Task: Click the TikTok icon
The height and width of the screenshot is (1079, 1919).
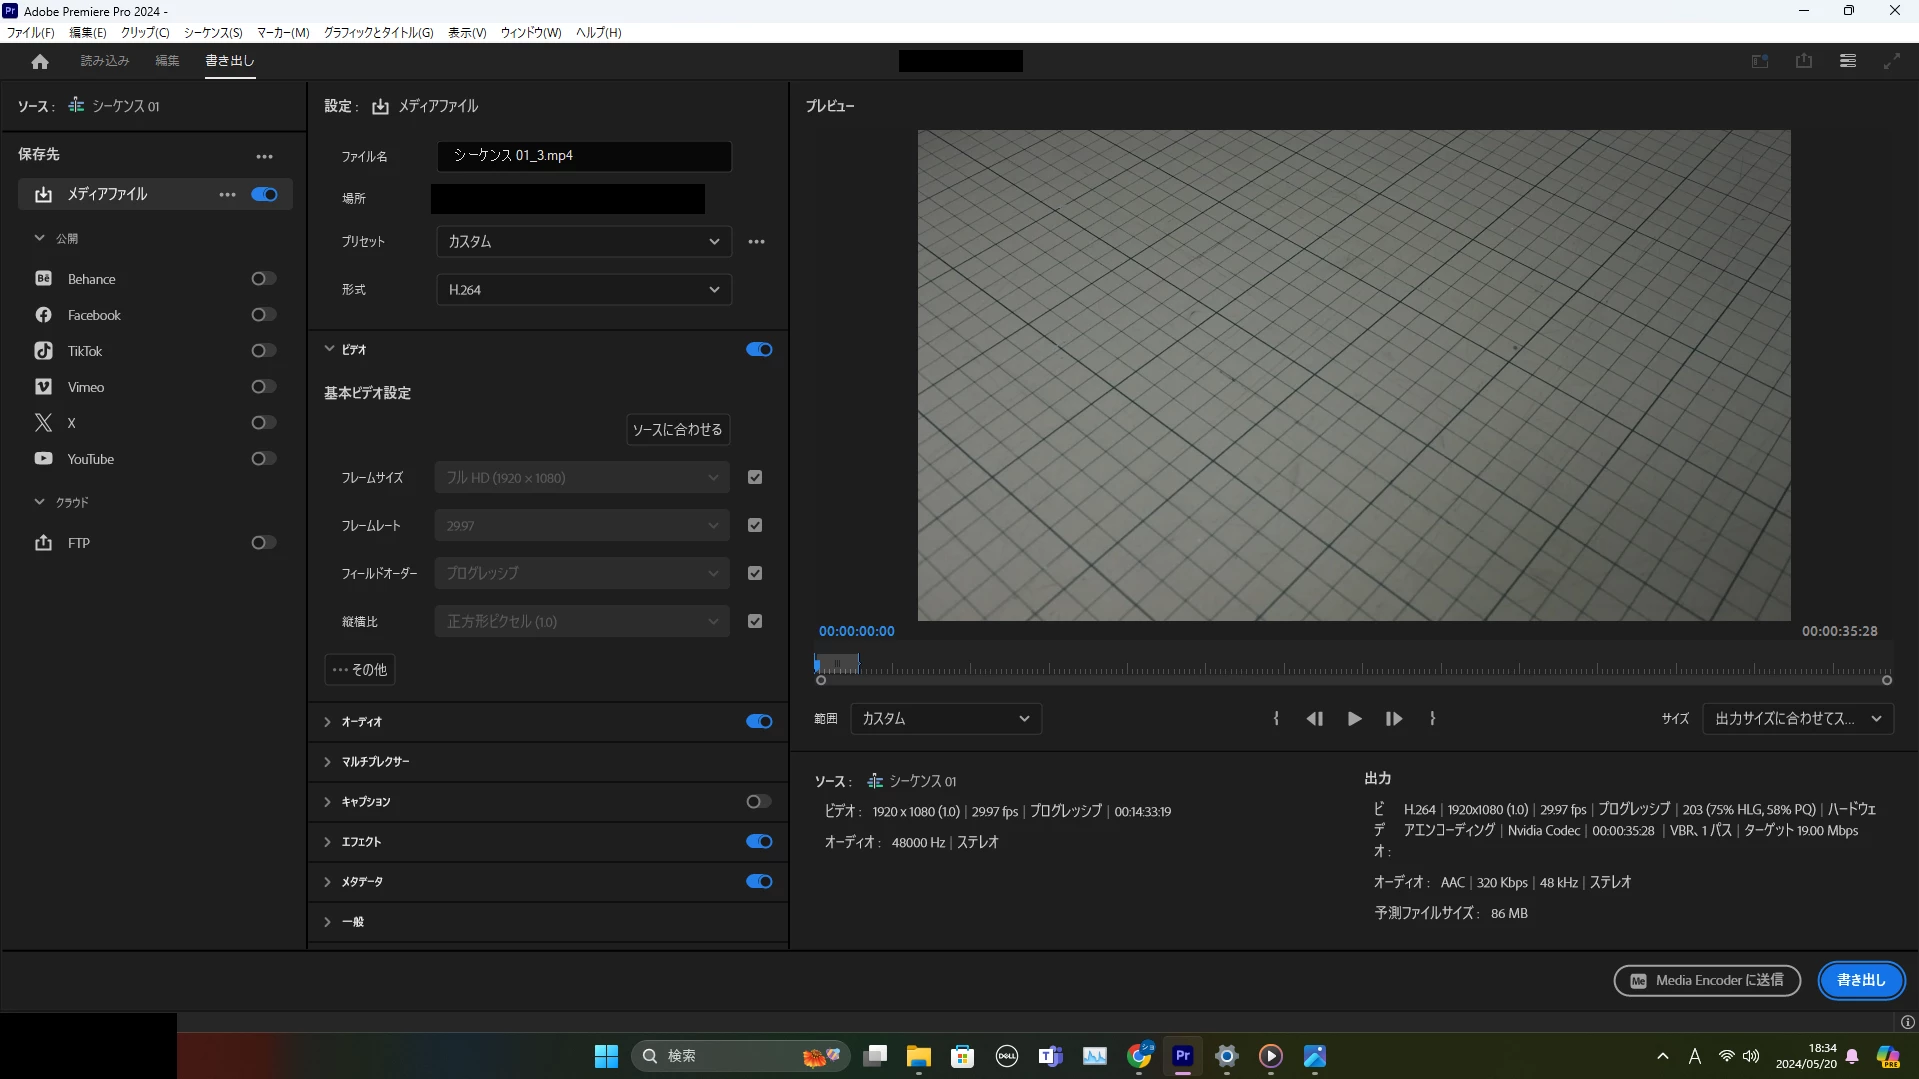Action: click(44, 351)
